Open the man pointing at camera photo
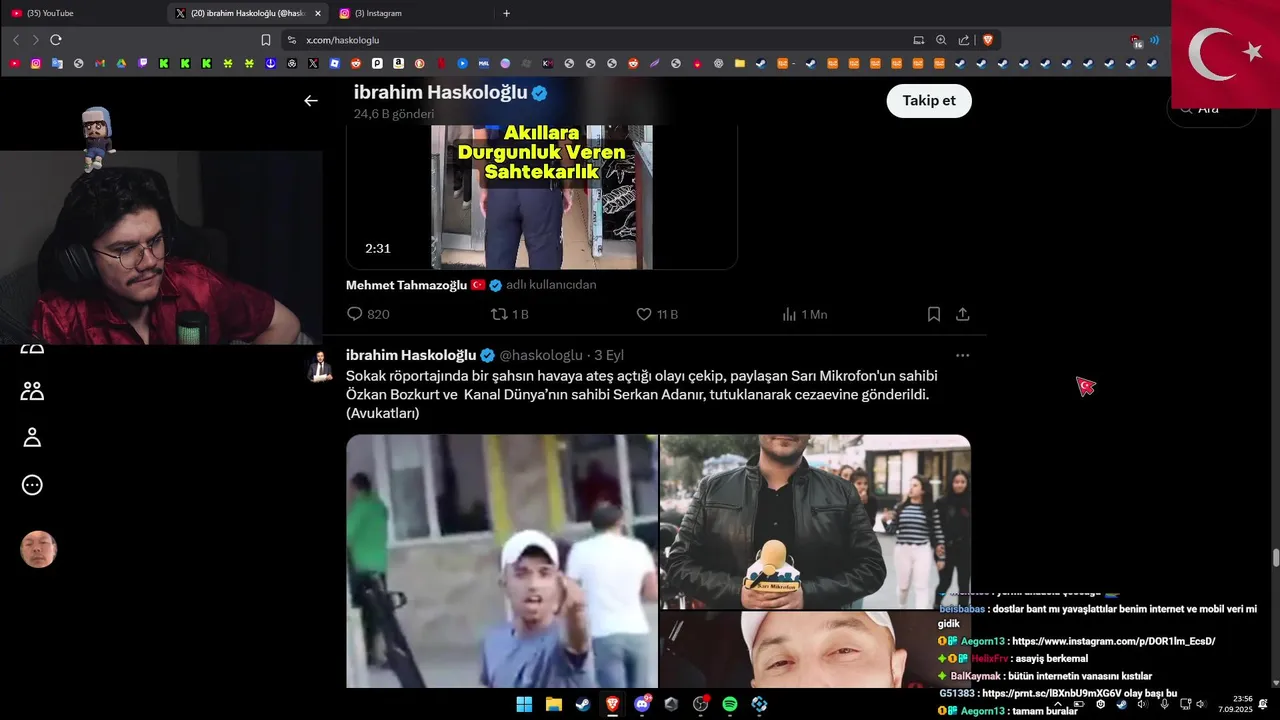The image size is (1280, 720). coord(502,561)
